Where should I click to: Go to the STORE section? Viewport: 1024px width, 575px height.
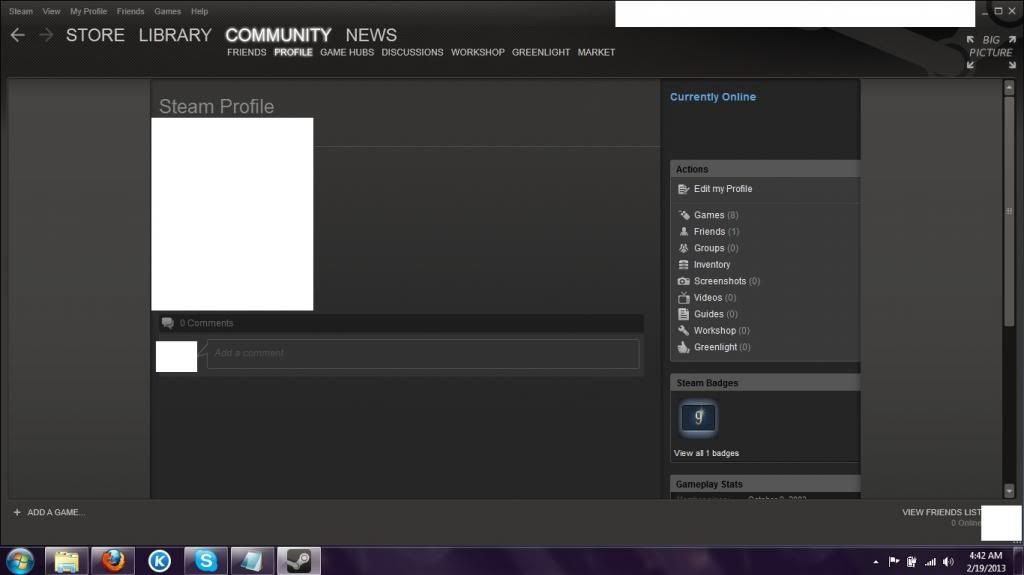[x=95, y=35]
